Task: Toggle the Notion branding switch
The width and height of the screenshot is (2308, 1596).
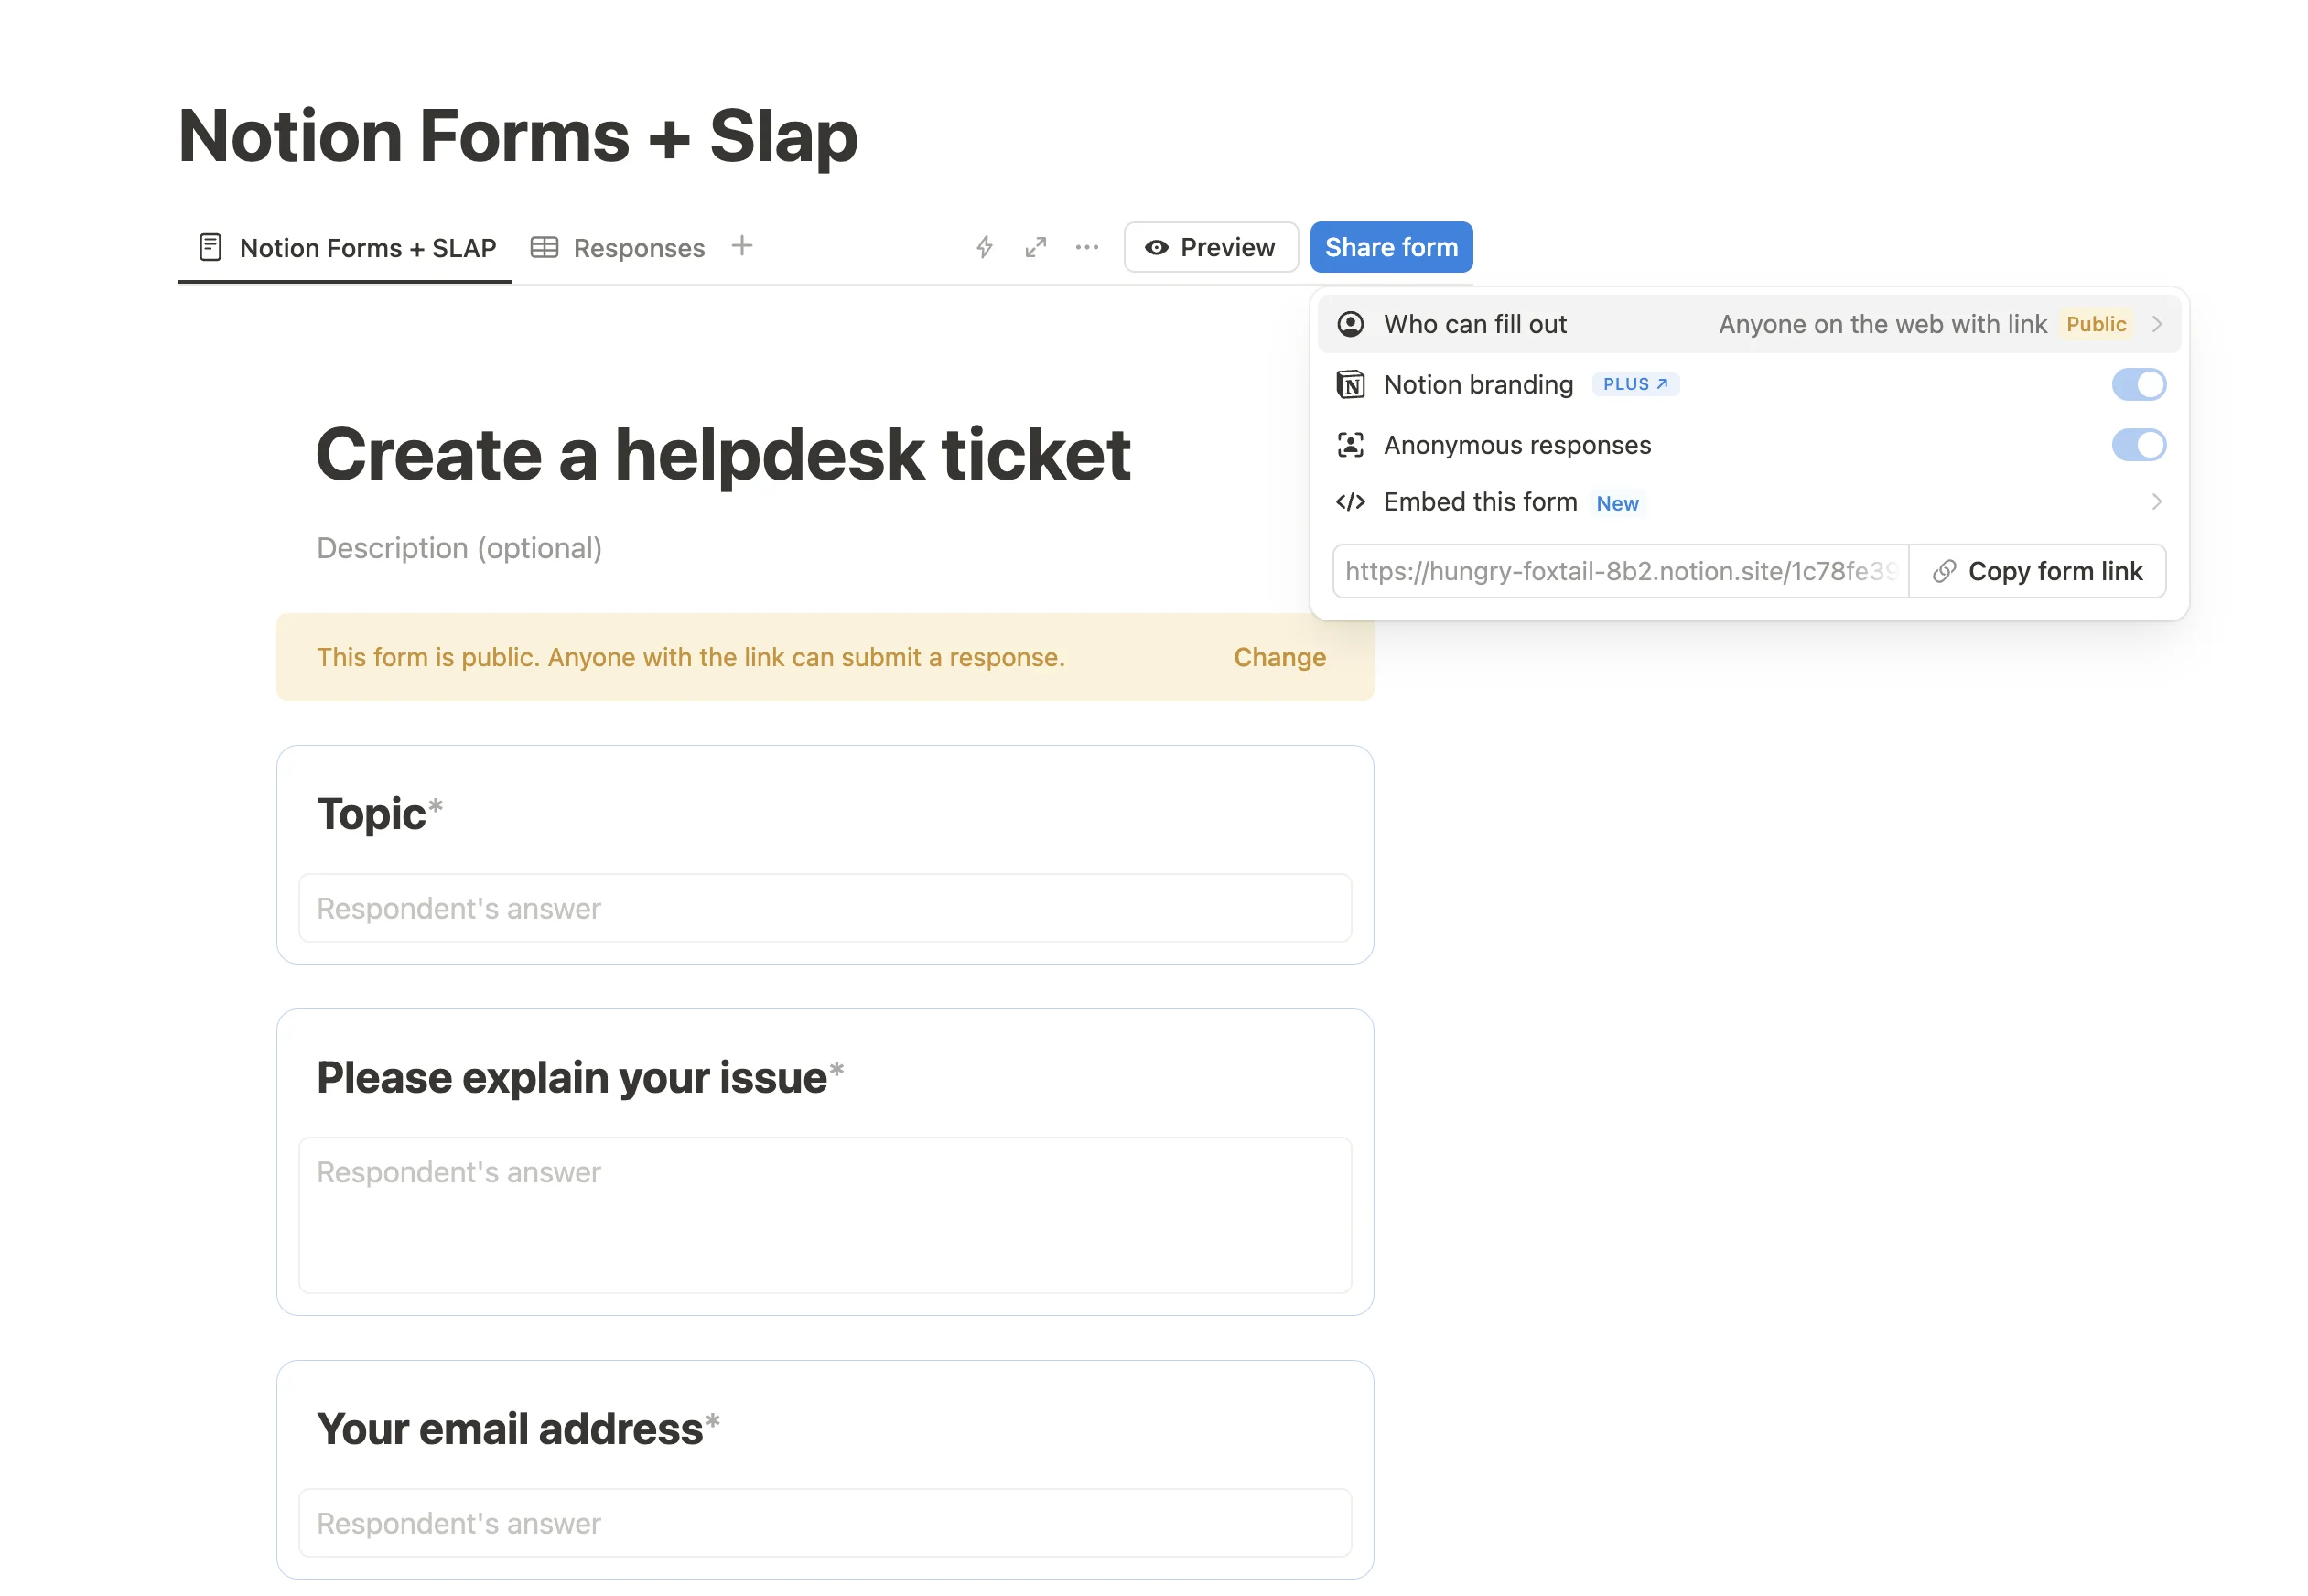Action: point(2137,385)
